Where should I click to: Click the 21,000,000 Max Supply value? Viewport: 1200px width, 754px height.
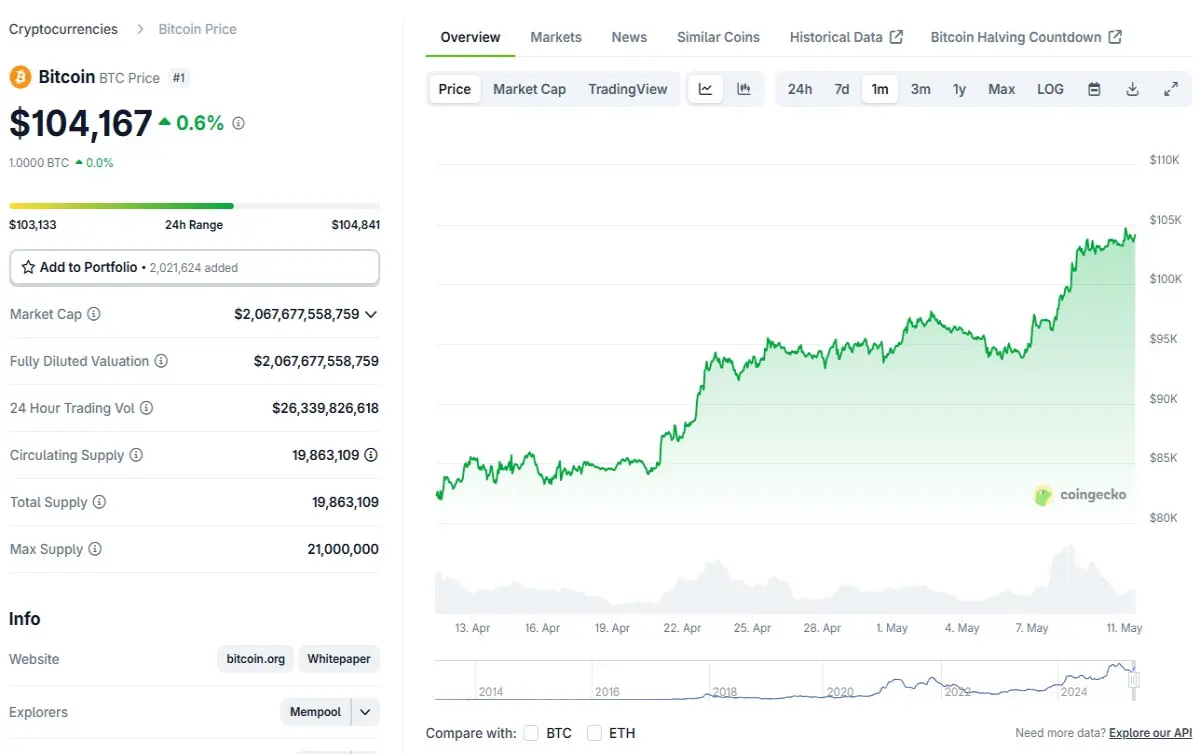(343, 549)
